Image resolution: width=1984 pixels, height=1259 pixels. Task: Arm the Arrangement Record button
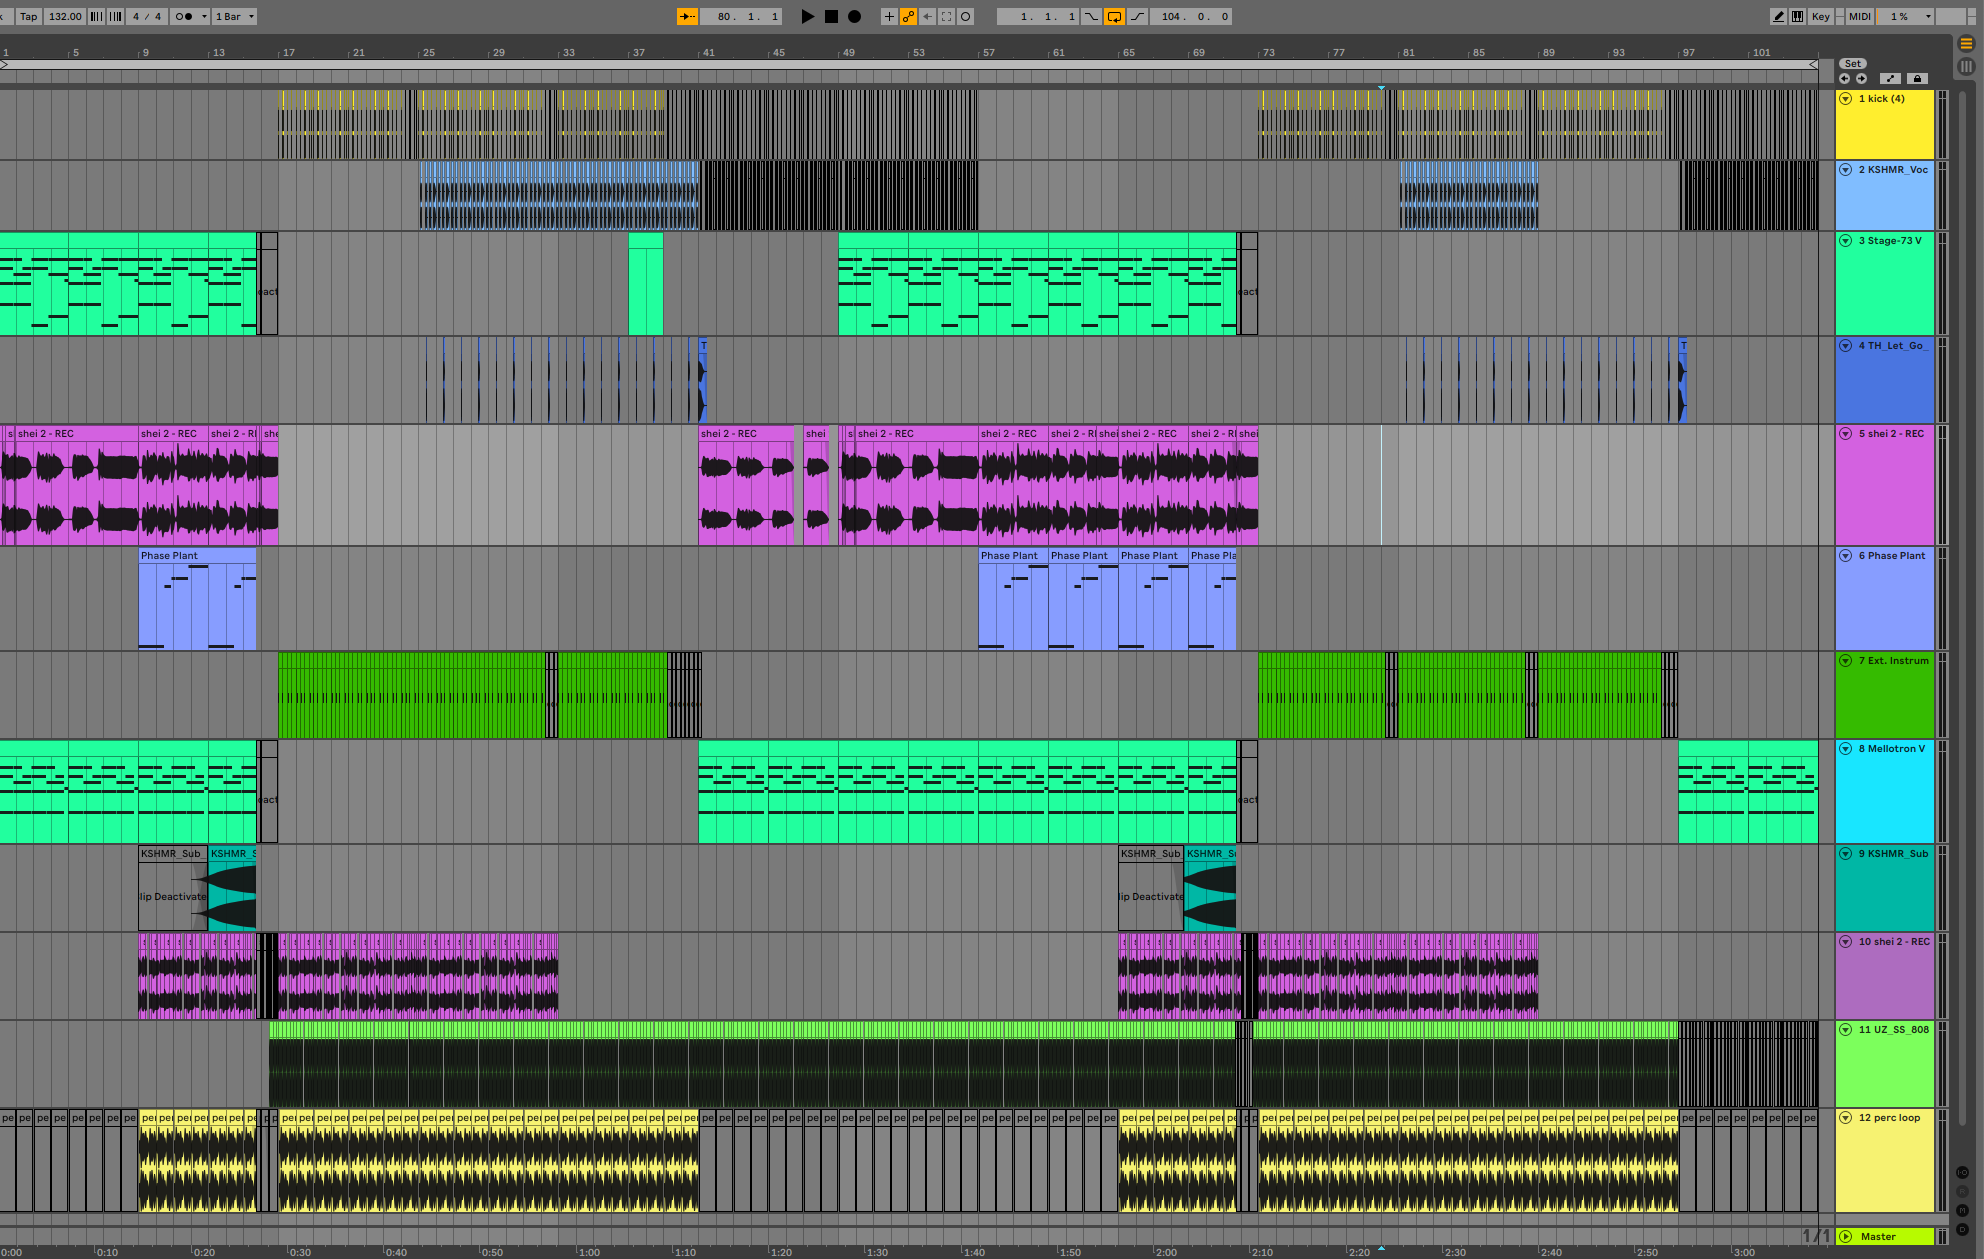[855, 17]
